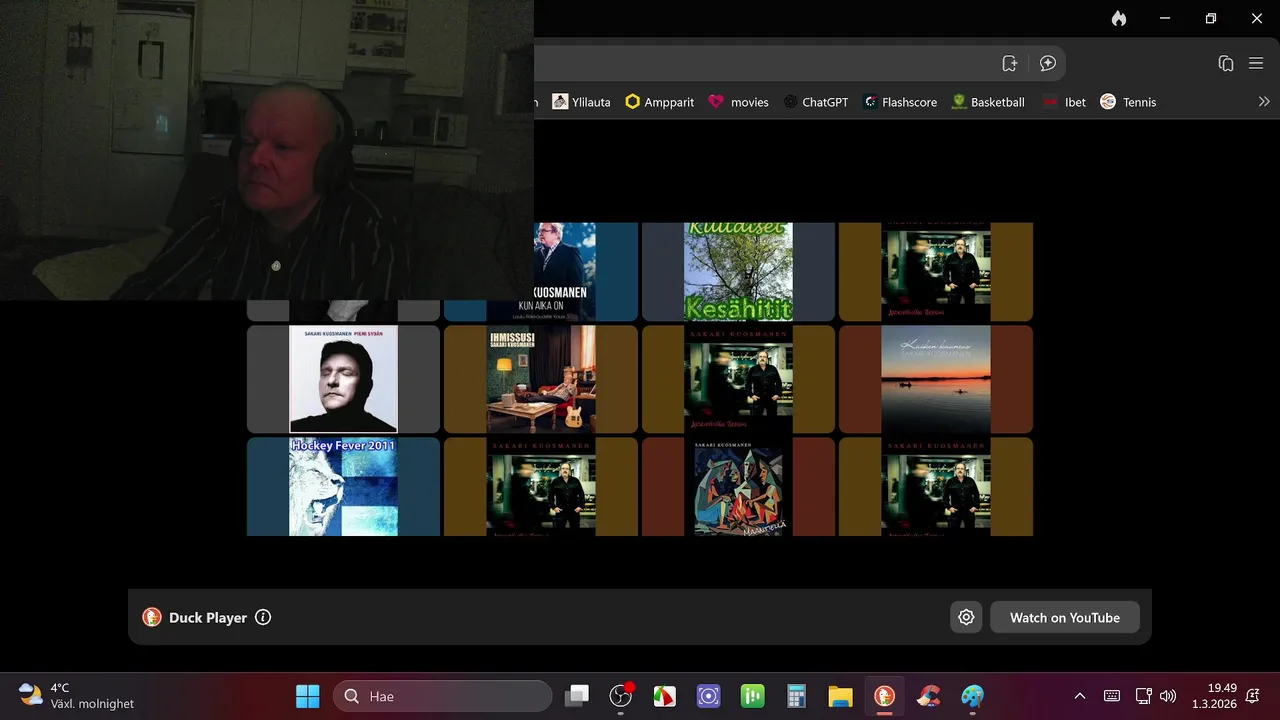Open the purple recorder app on taskbar
This screenshot has width=1280, height=720.
709,696
